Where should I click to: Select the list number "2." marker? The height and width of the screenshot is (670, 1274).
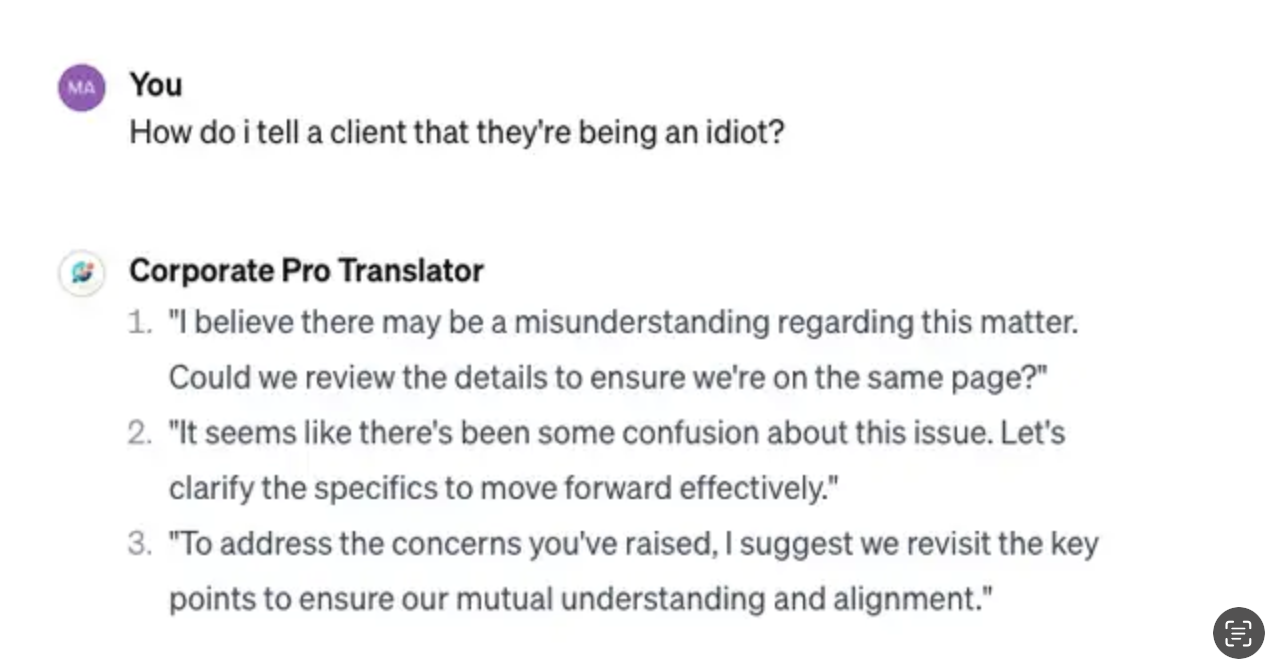[140, 434]
